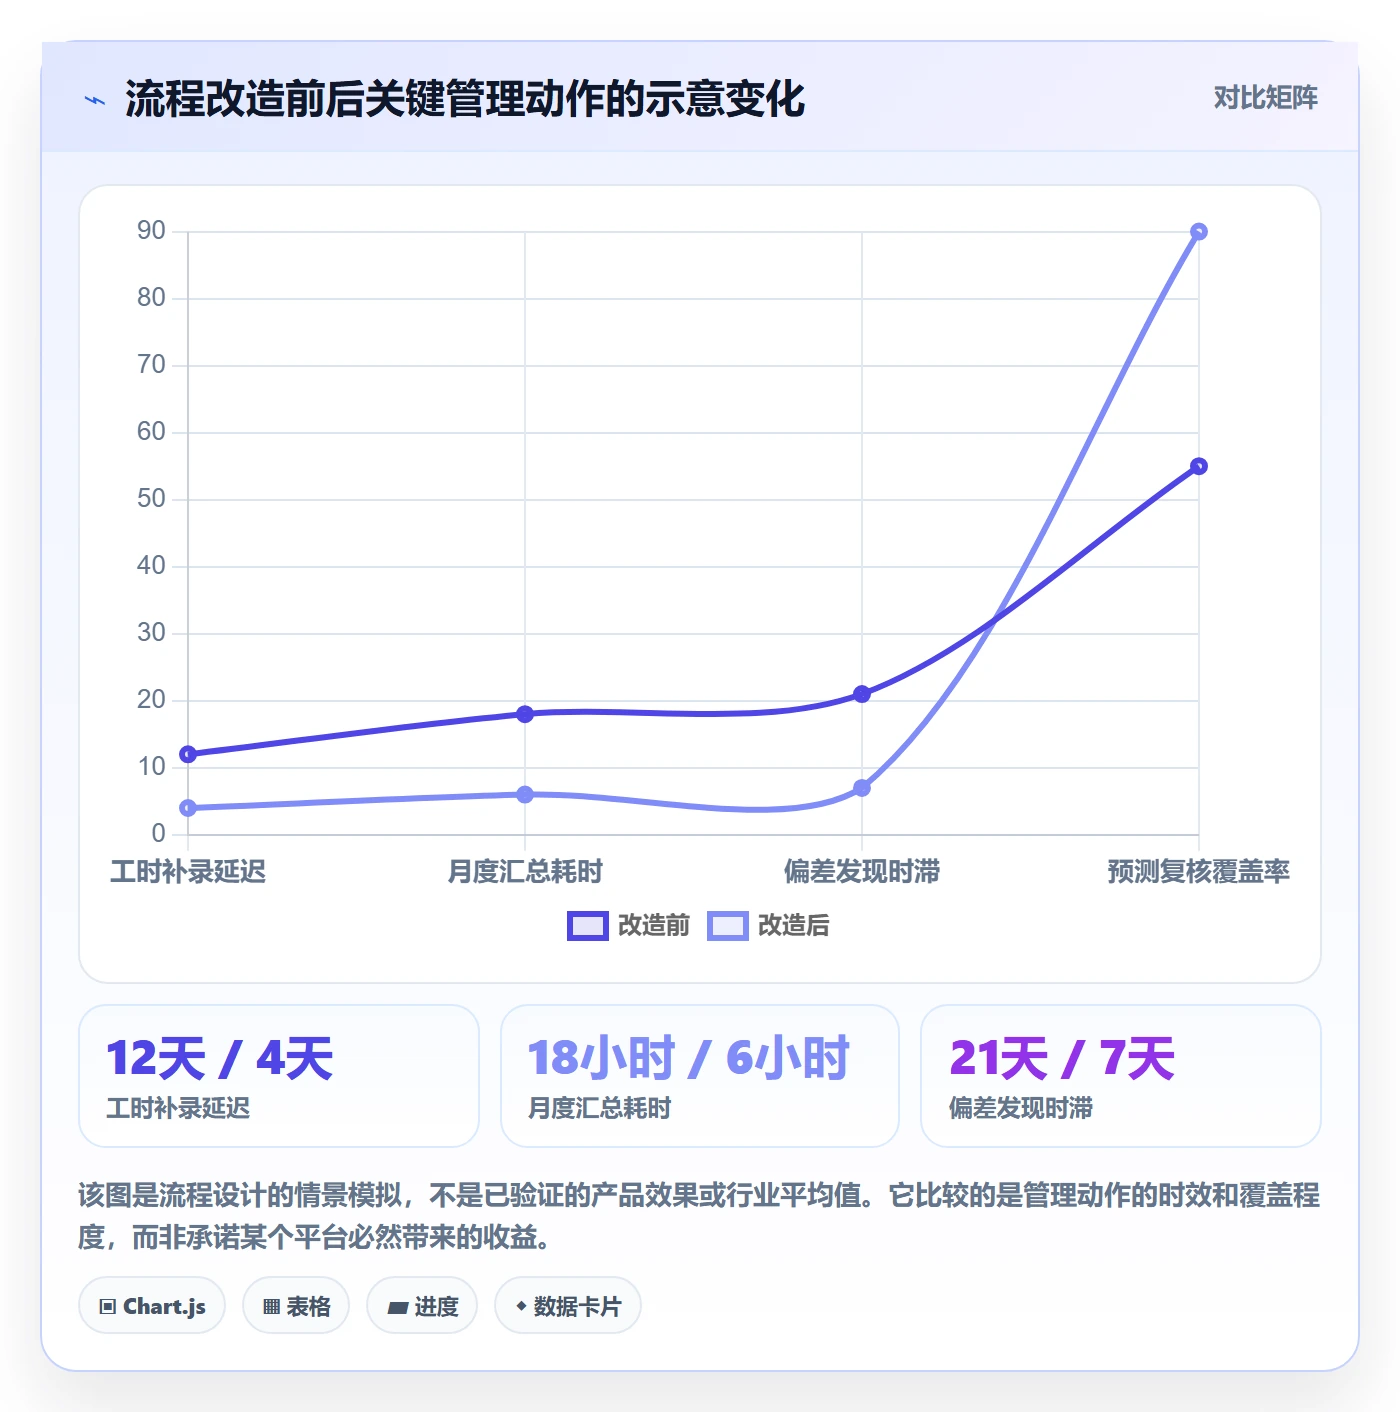Click the y-axis tick value 50
The height and width of the screenshot is (1412, 1400).
click(151, 499)
